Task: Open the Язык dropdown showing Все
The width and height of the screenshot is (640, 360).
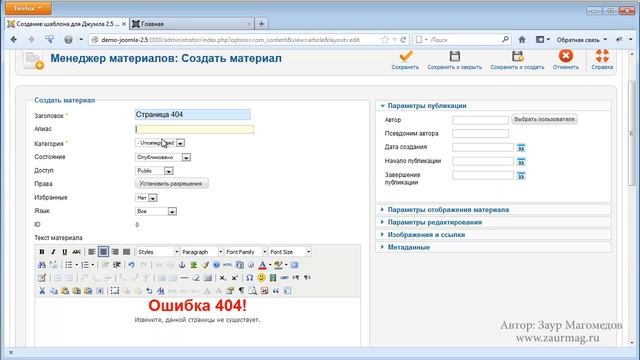Action: point(156,211)
